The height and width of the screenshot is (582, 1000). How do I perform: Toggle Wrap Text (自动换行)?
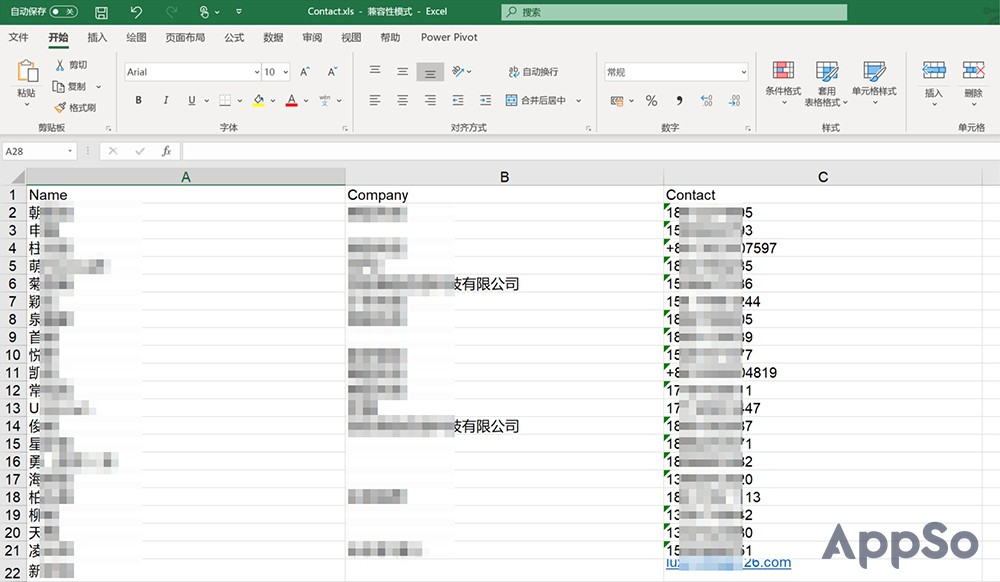tap(532, 72)
